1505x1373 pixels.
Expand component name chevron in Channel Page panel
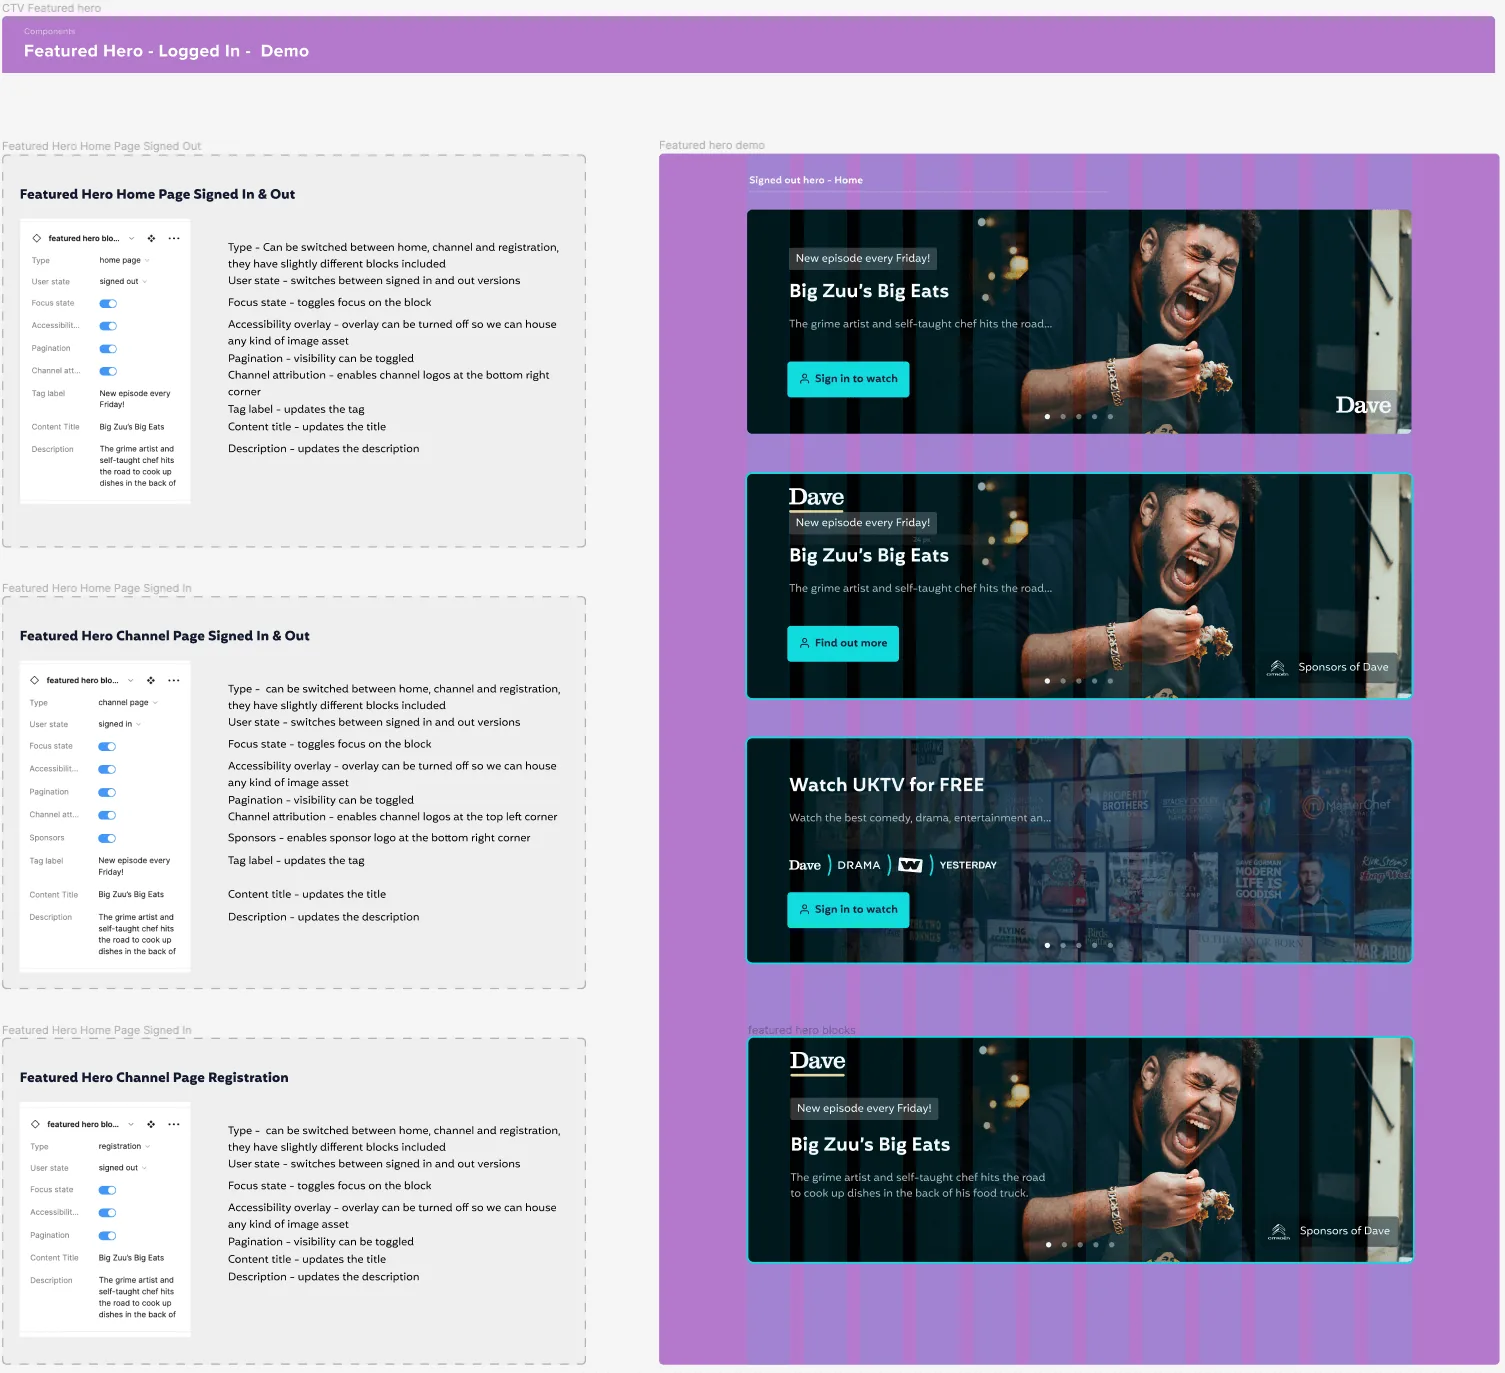point(131,680)
